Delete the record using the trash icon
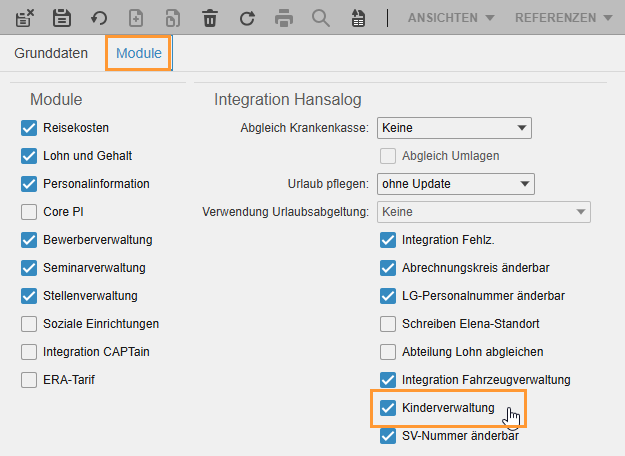The image size is (625, 456). click(x=210, y=18)
